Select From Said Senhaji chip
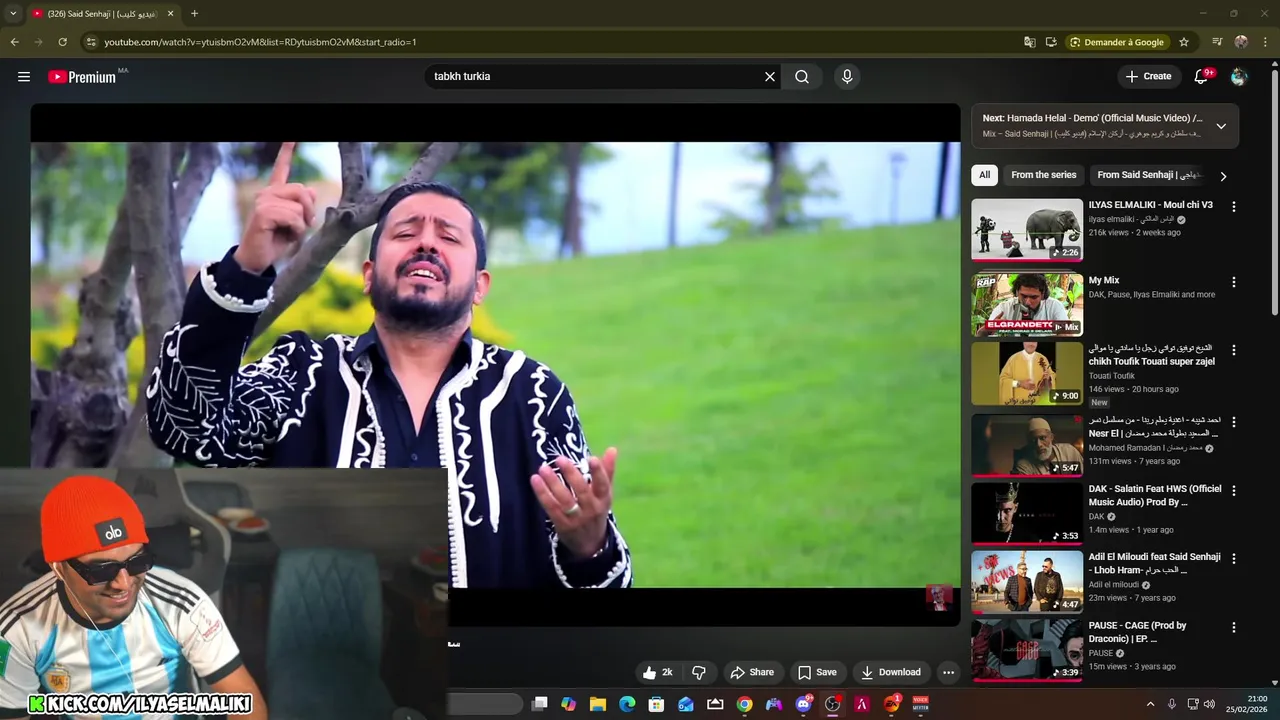The image size is (1280, 720). (x=1148, y=175)
